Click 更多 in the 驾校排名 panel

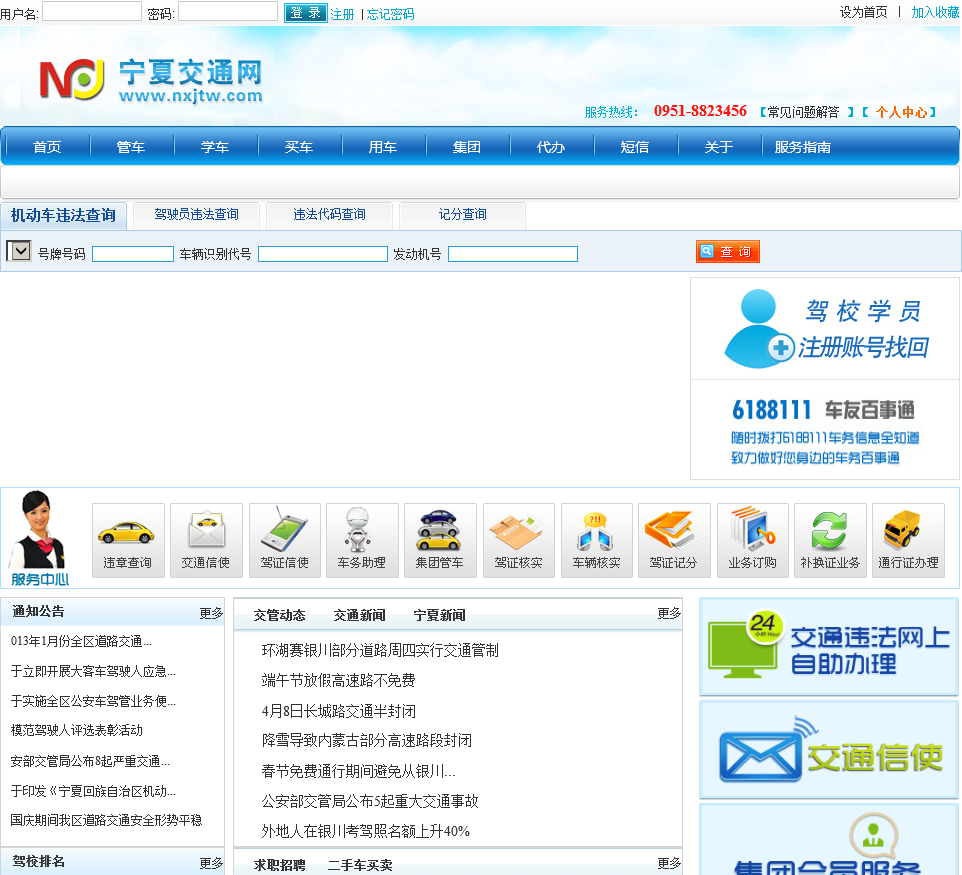pyautogui.click(x=211, y=863)
